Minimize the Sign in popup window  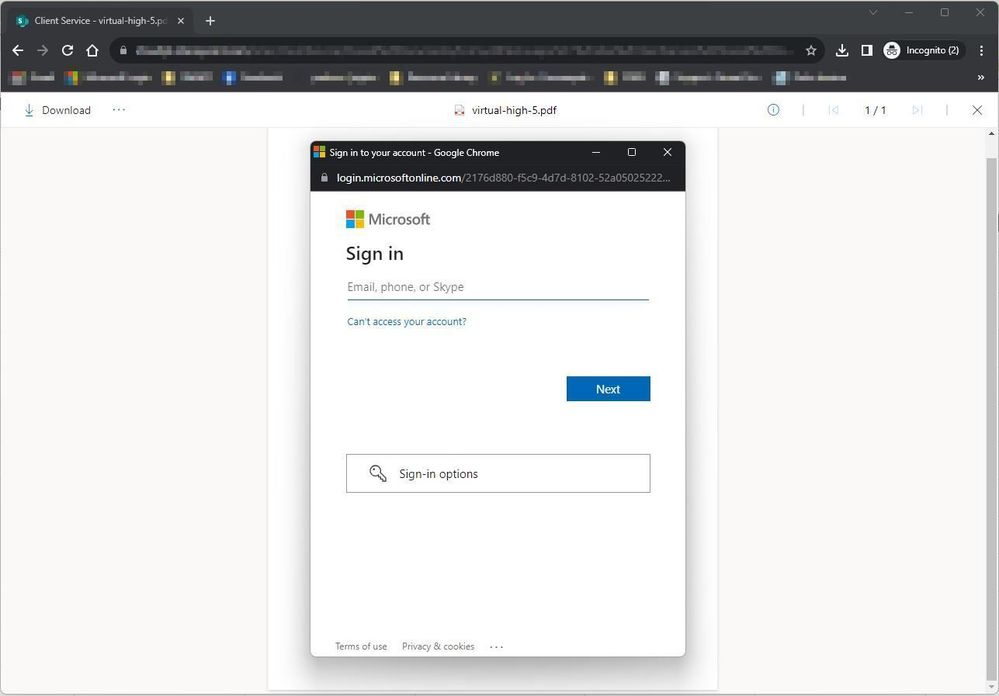click(596, 152)
